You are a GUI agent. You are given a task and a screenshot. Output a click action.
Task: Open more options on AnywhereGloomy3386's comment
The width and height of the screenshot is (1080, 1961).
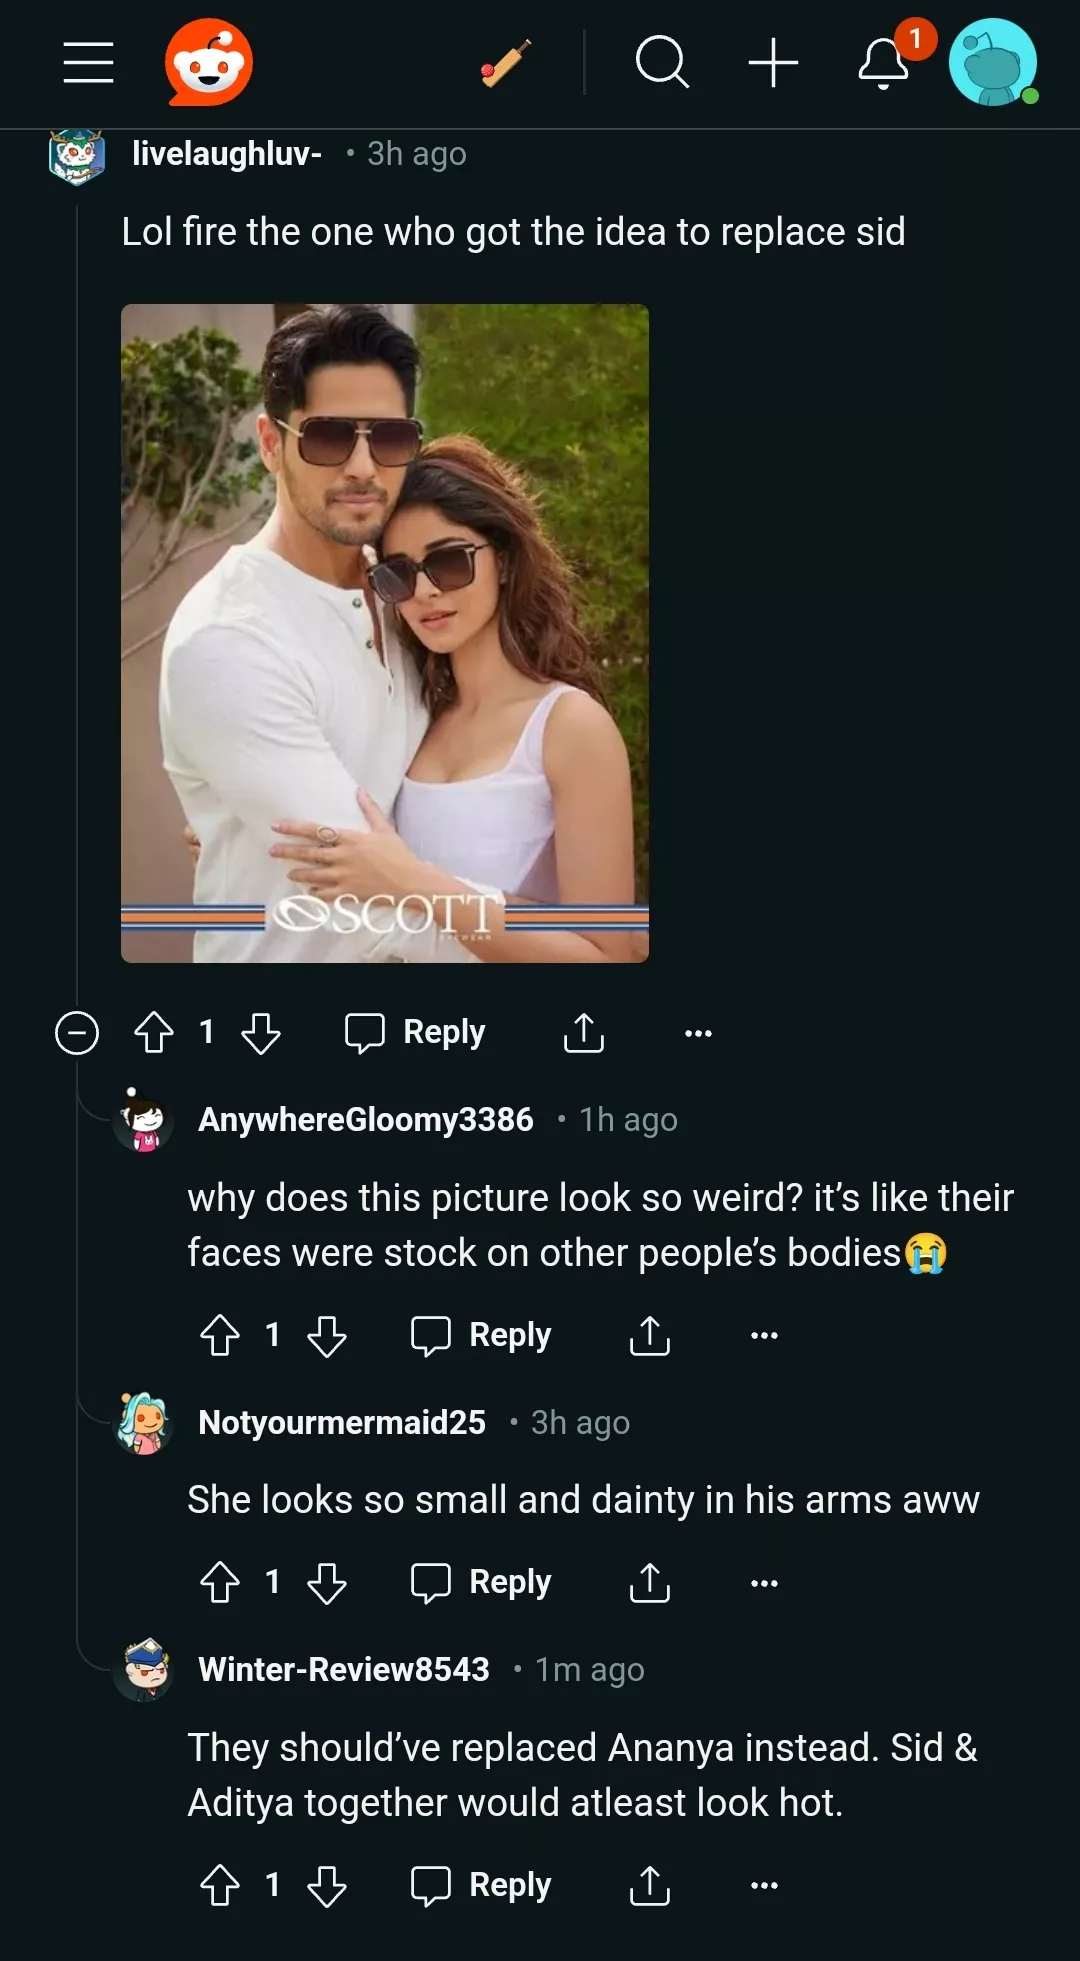coord(764,1335)
